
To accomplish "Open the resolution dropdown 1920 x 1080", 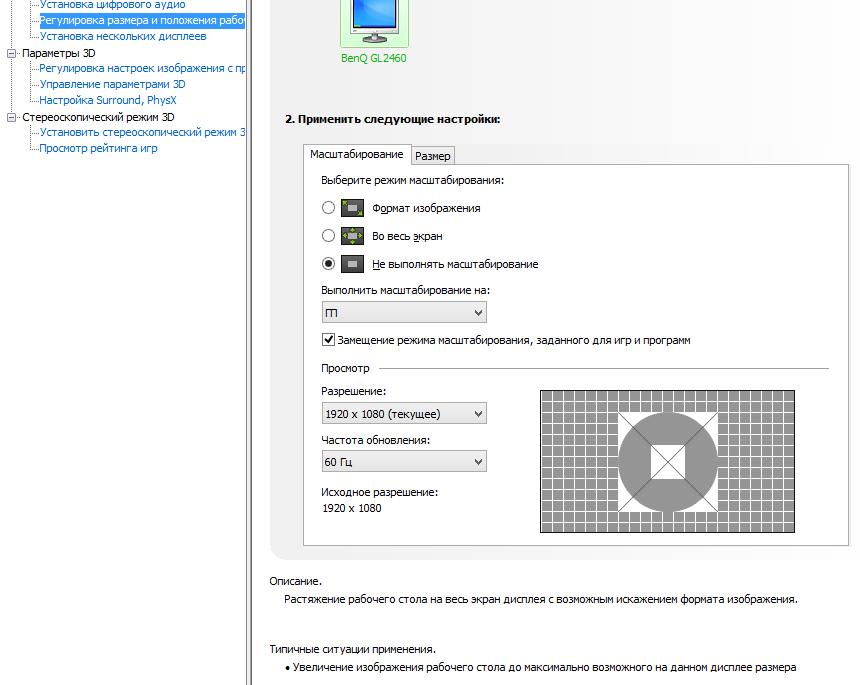I will click(404, 414).
